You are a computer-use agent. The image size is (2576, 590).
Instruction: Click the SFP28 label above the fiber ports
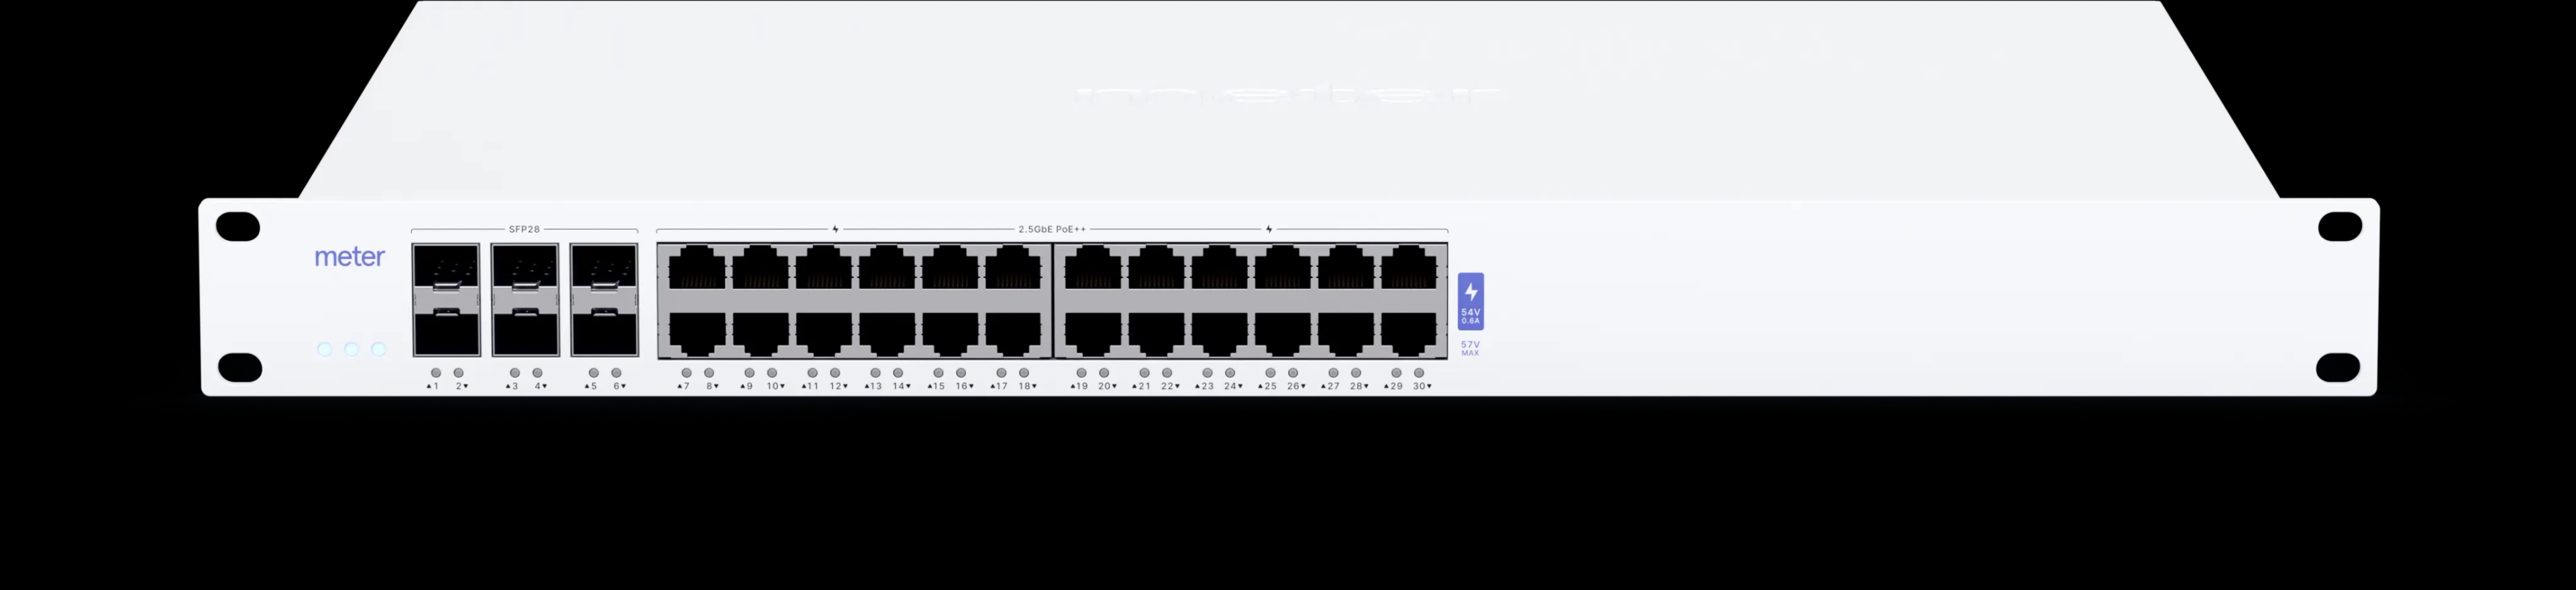(x=524, y=229)
